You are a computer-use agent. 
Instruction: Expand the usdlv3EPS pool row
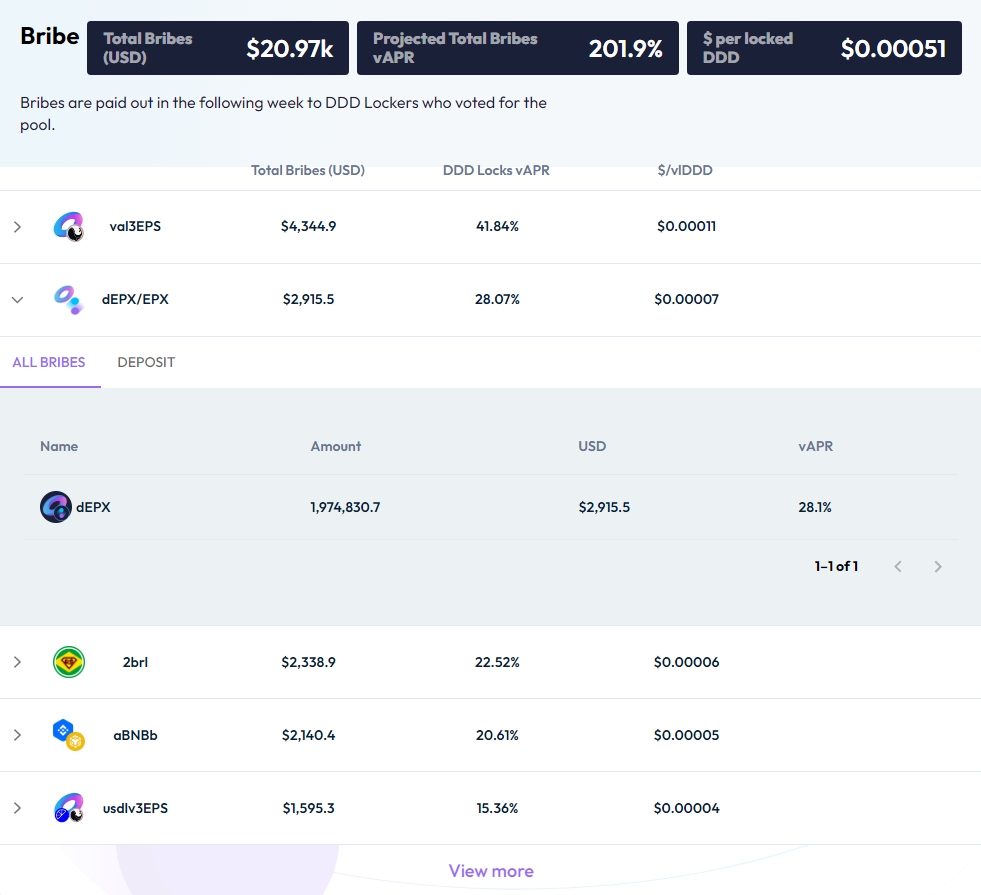tap(17, 808)
